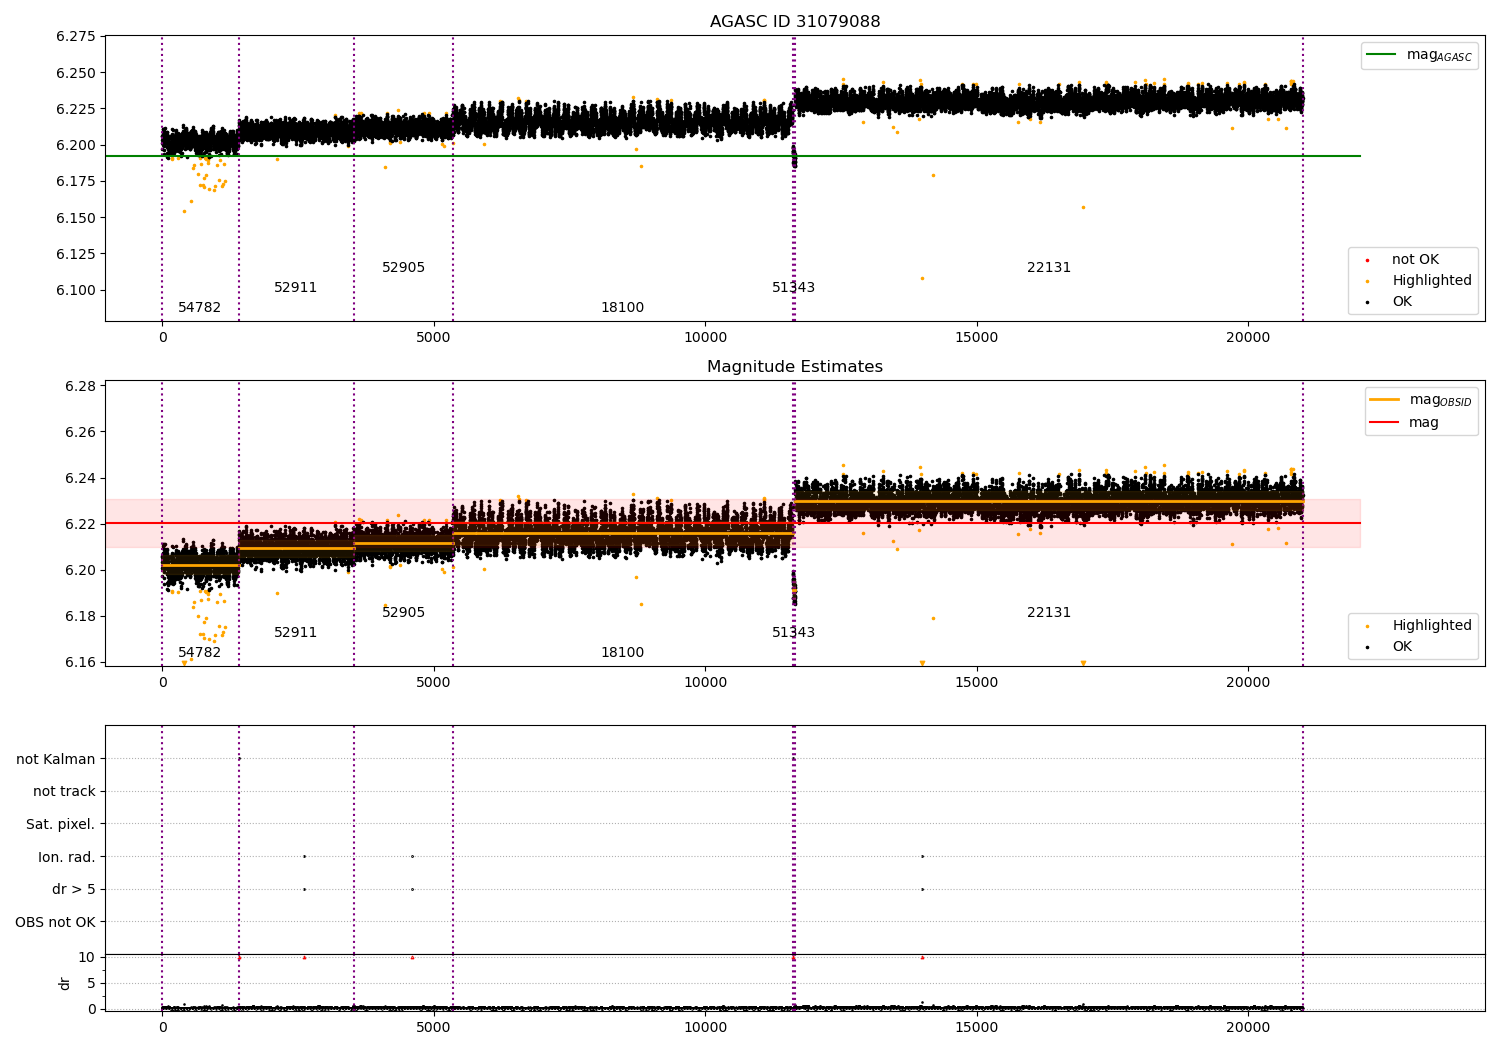Select the red 'mag' legend entry label

tap(1424, 423)
